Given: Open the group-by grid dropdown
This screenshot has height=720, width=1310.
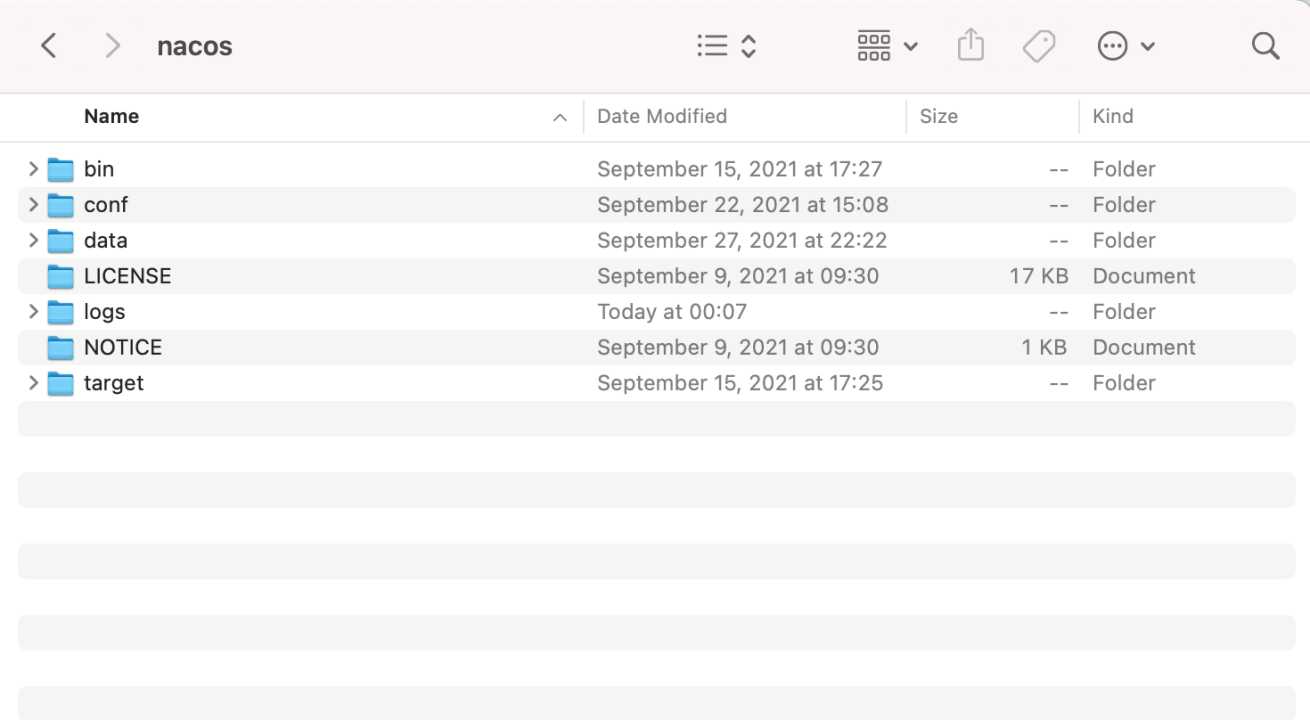Looking at the screenshot, I should pyautogui.click(x=888, y=46).
